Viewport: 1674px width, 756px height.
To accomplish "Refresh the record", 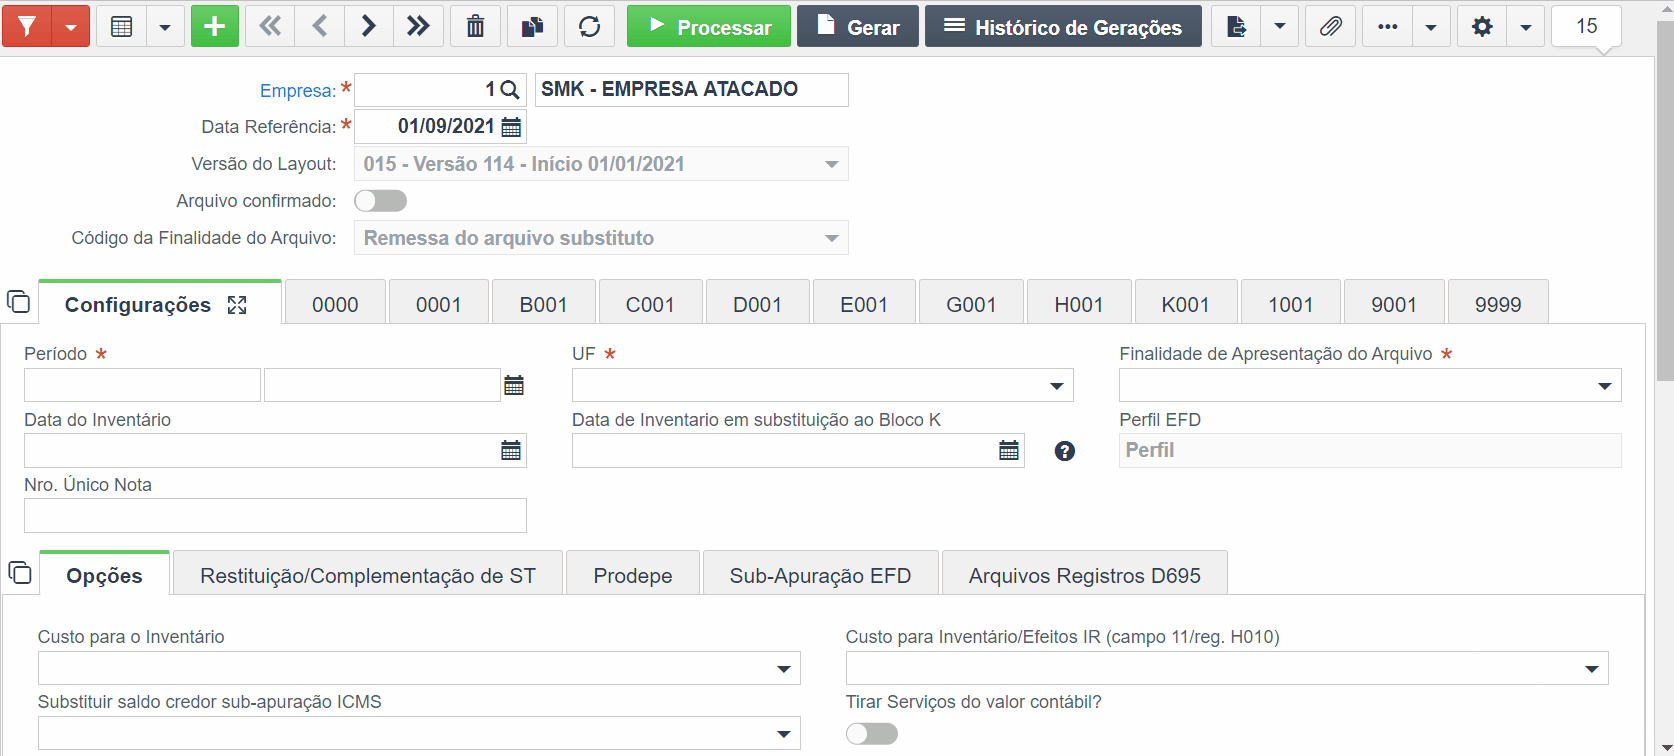I will click(x=590, y=26).
